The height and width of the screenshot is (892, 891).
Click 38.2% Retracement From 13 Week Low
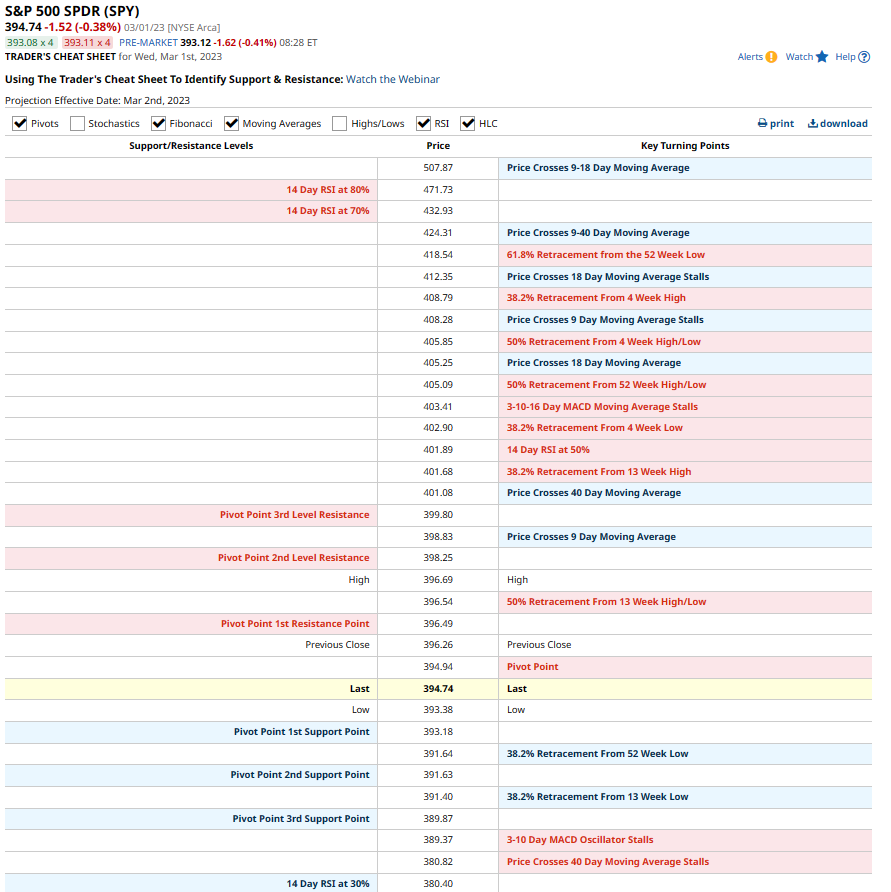[597, 797]
